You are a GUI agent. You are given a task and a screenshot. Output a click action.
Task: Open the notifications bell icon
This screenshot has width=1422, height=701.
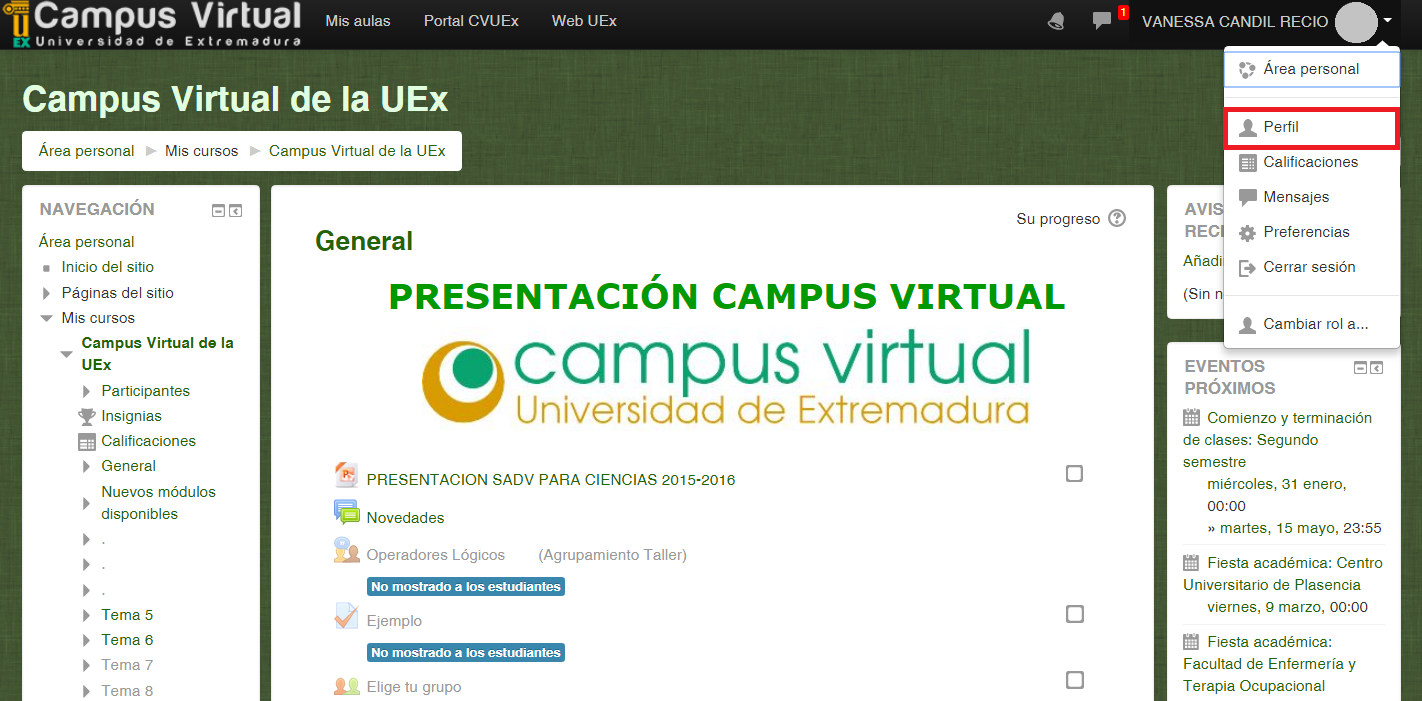(x=1055, y=20)
